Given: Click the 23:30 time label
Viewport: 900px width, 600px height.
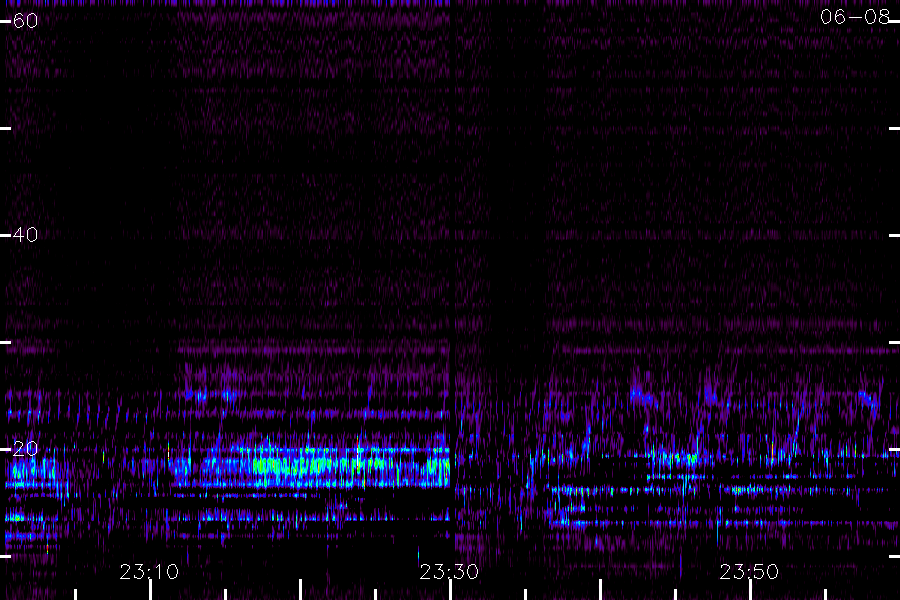Looking at the screenshot, I should pyautogui.click(x=449, y=572).
